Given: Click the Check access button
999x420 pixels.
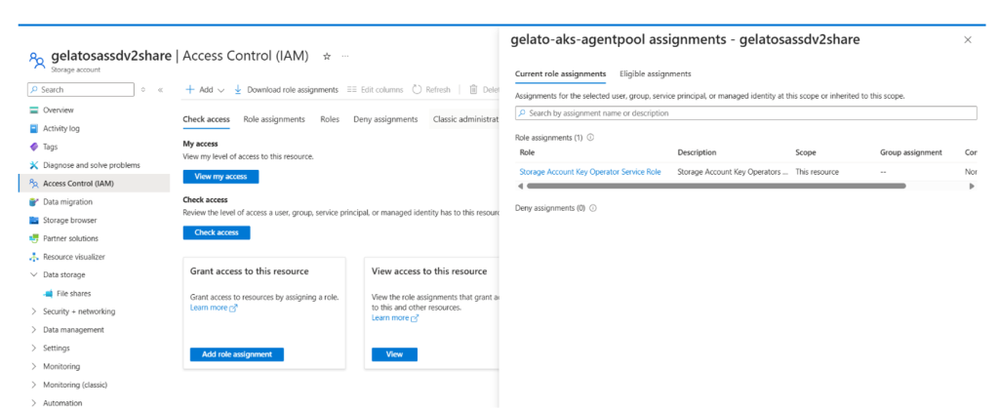Looking at the screenshot, I should (216, 233).
